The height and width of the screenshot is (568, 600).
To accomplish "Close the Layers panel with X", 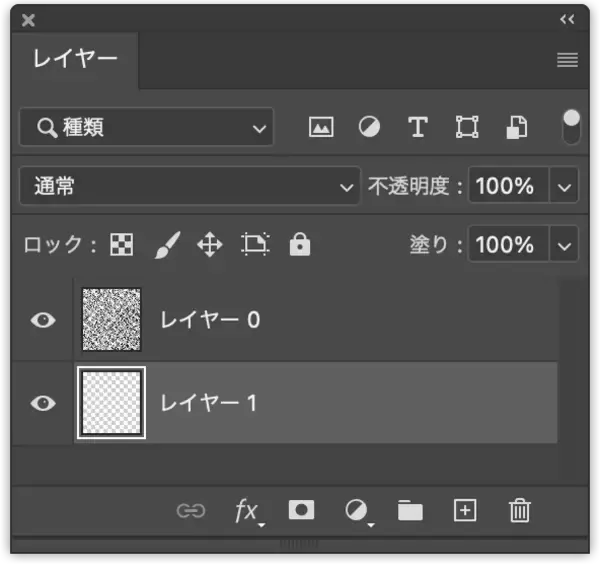I will [28, 20].
